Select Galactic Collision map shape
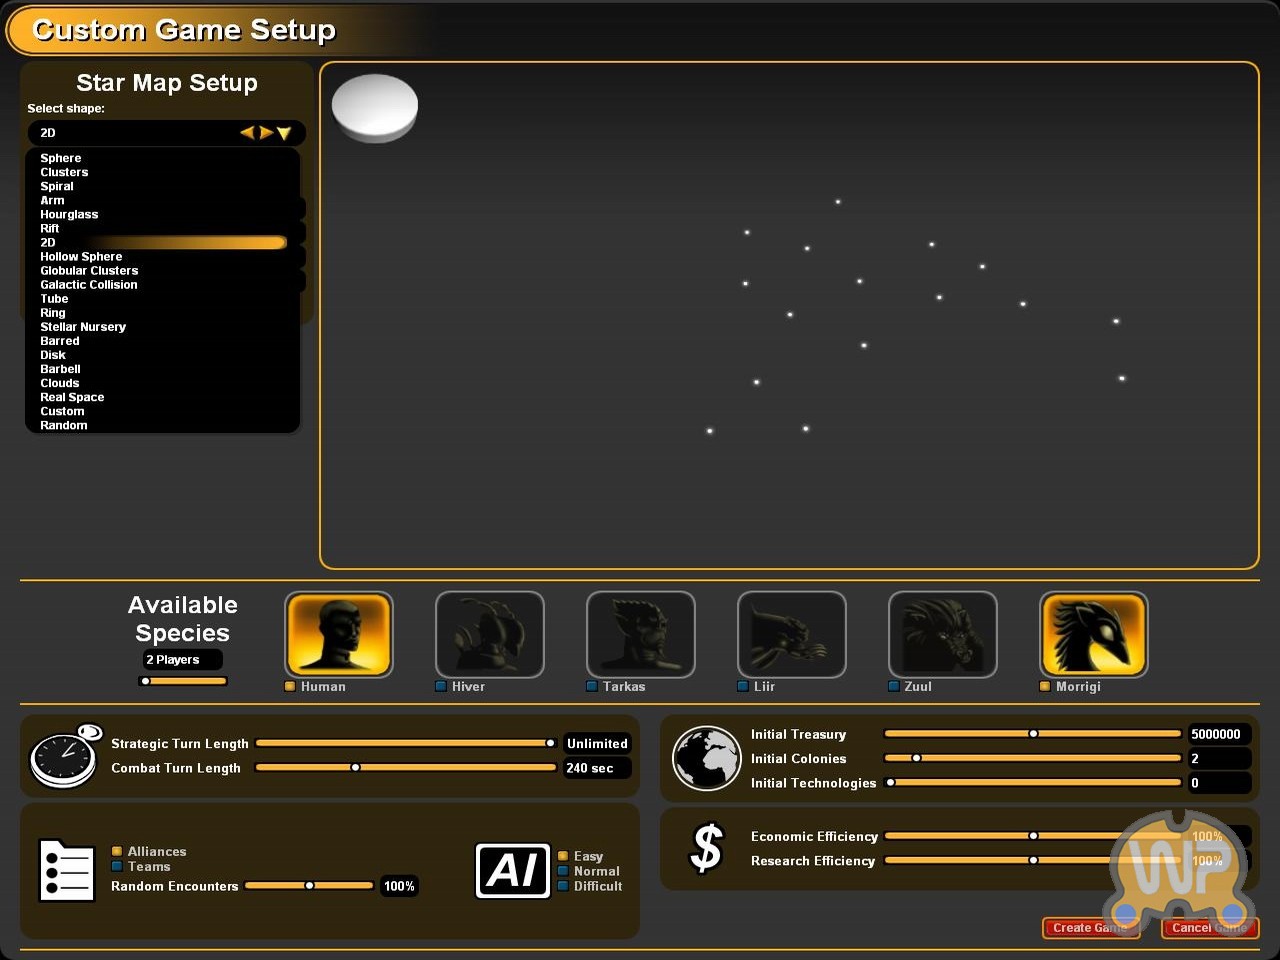The height and width of the screenshot is (960, 1280). click(89, 285)
